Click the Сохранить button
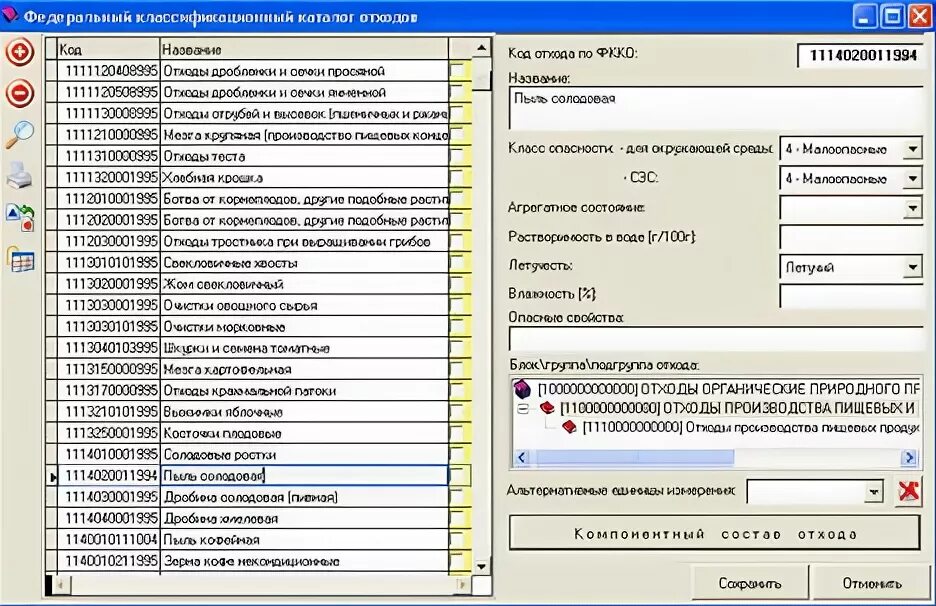 (x=750, y=583)
